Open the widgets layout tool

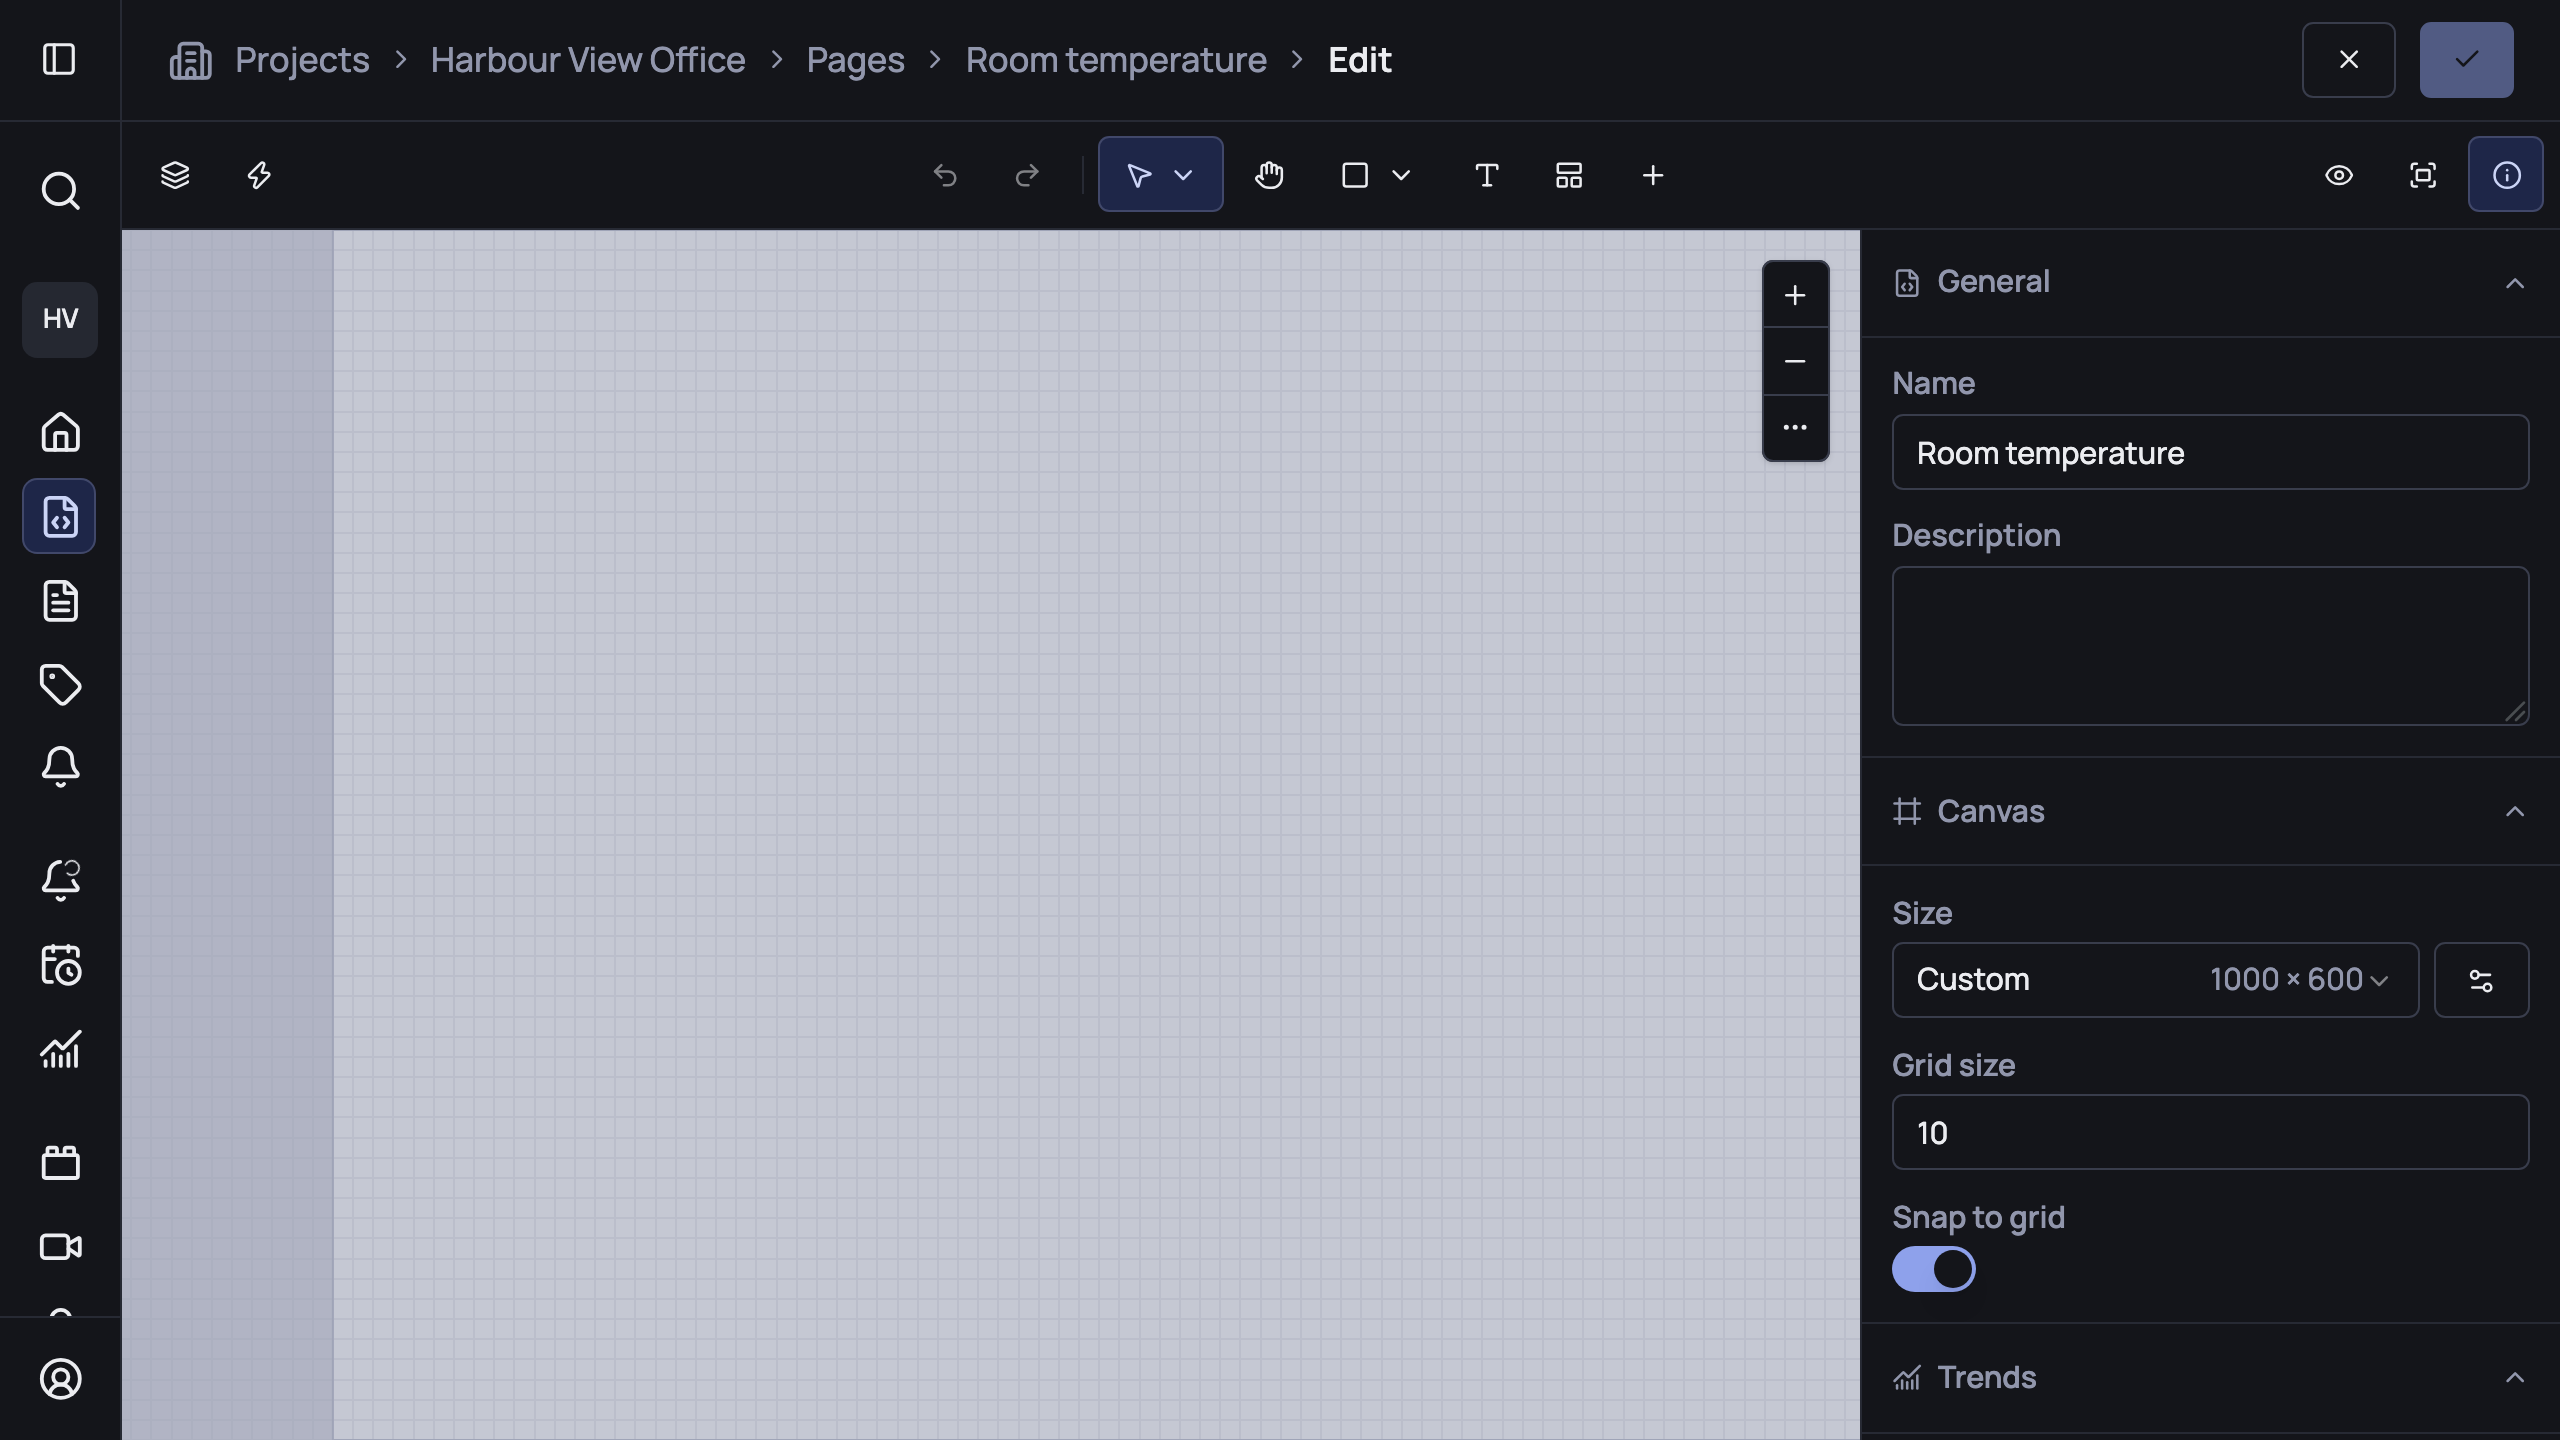pyautogui.click(x=1569, y=175)
